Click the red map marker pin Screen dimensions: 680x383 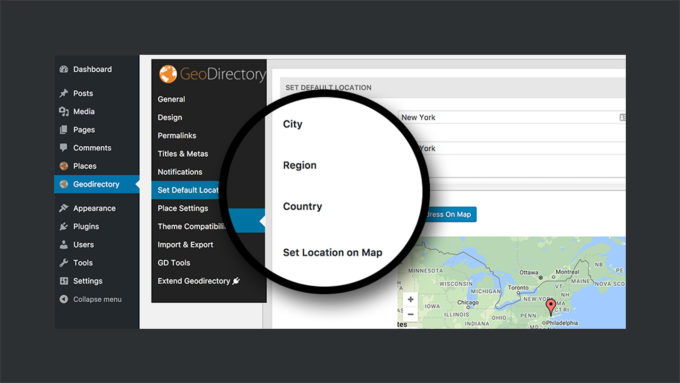click(550, 307)
